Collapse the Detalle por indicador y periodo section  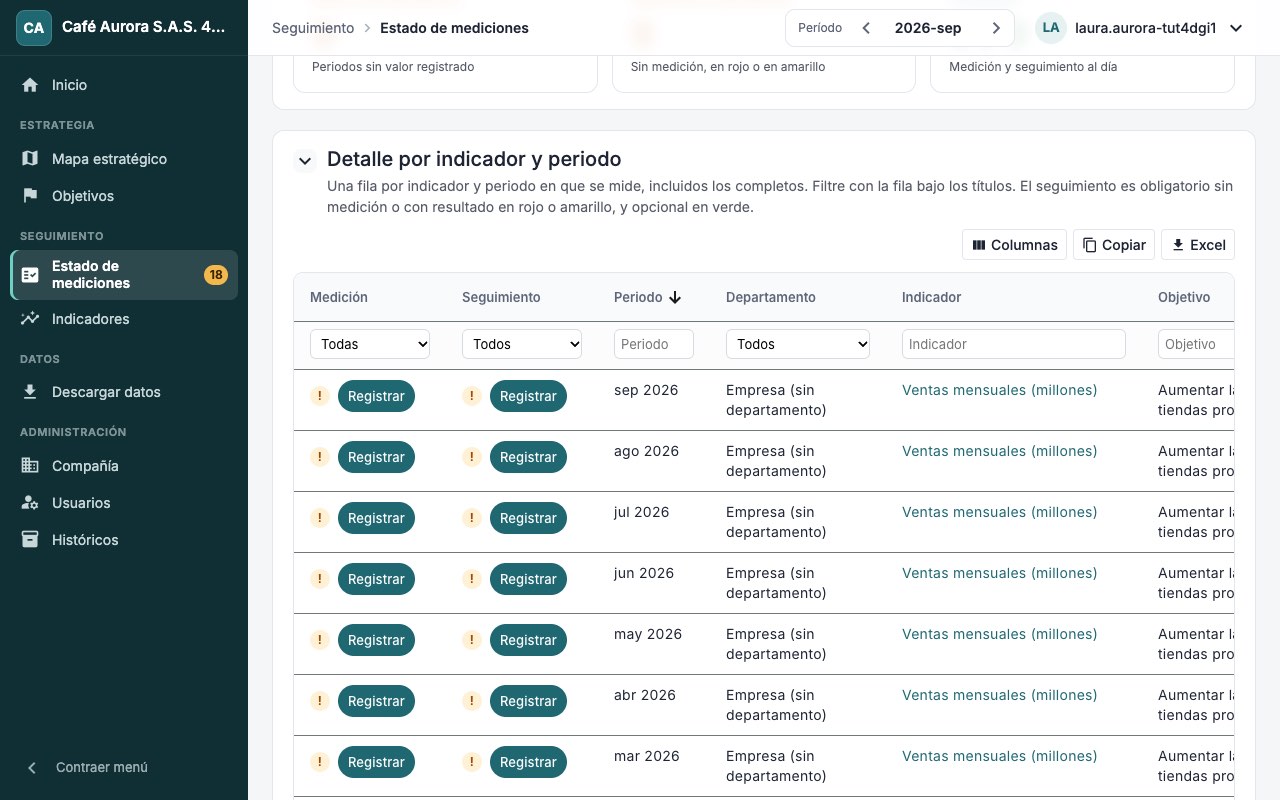(304, 160)
